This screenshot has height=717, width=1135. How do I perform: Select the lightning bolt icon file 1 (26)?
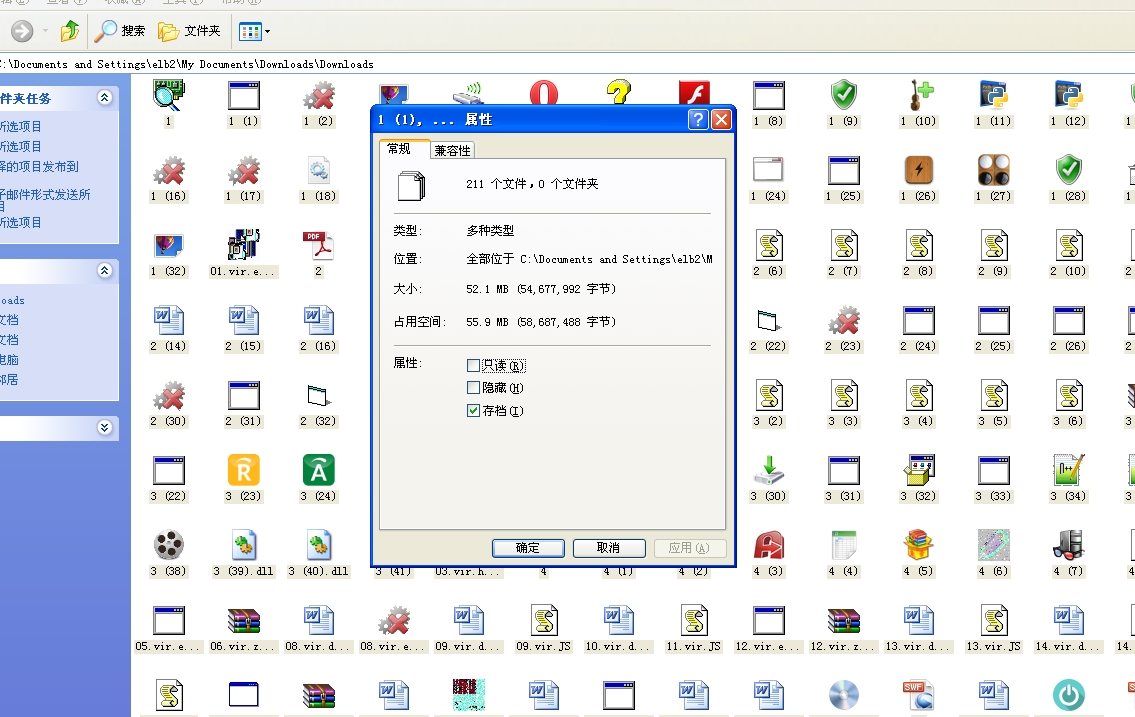(918, 171)
